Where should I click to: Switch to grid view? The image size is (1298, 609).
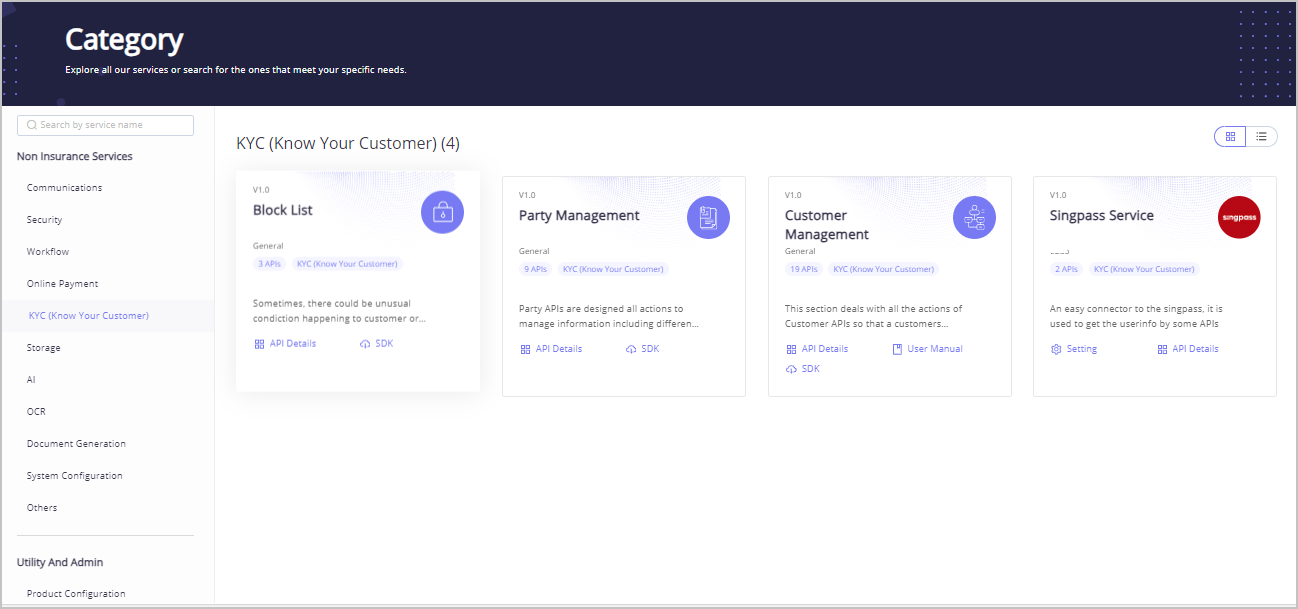(1230, 136)
